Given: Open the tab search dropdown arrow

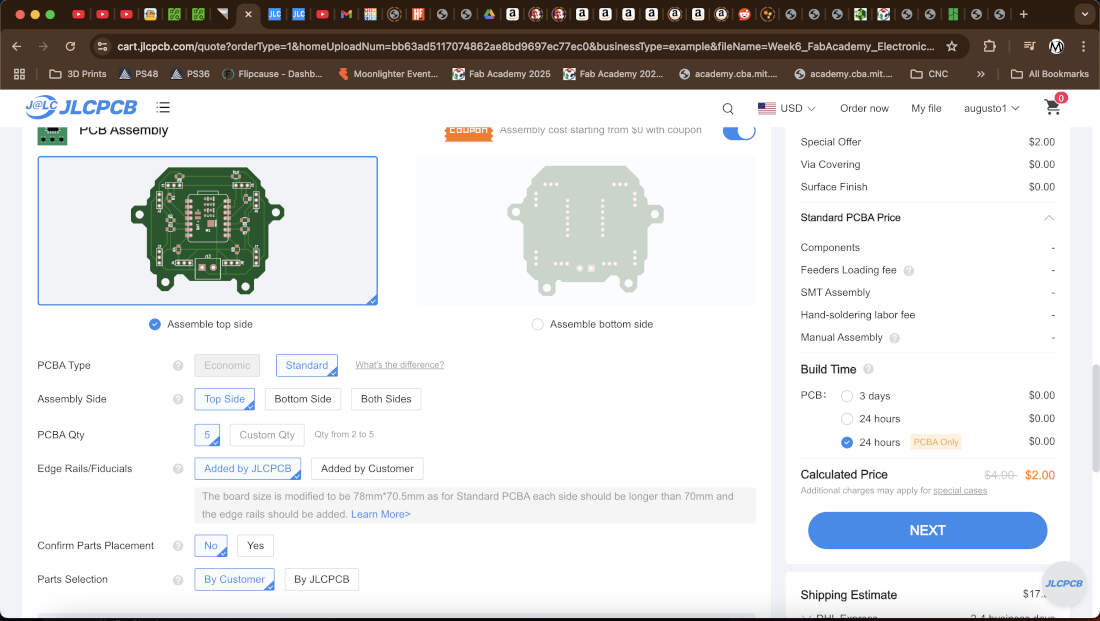Looking at the screenshot, I should pos(1085,14).
